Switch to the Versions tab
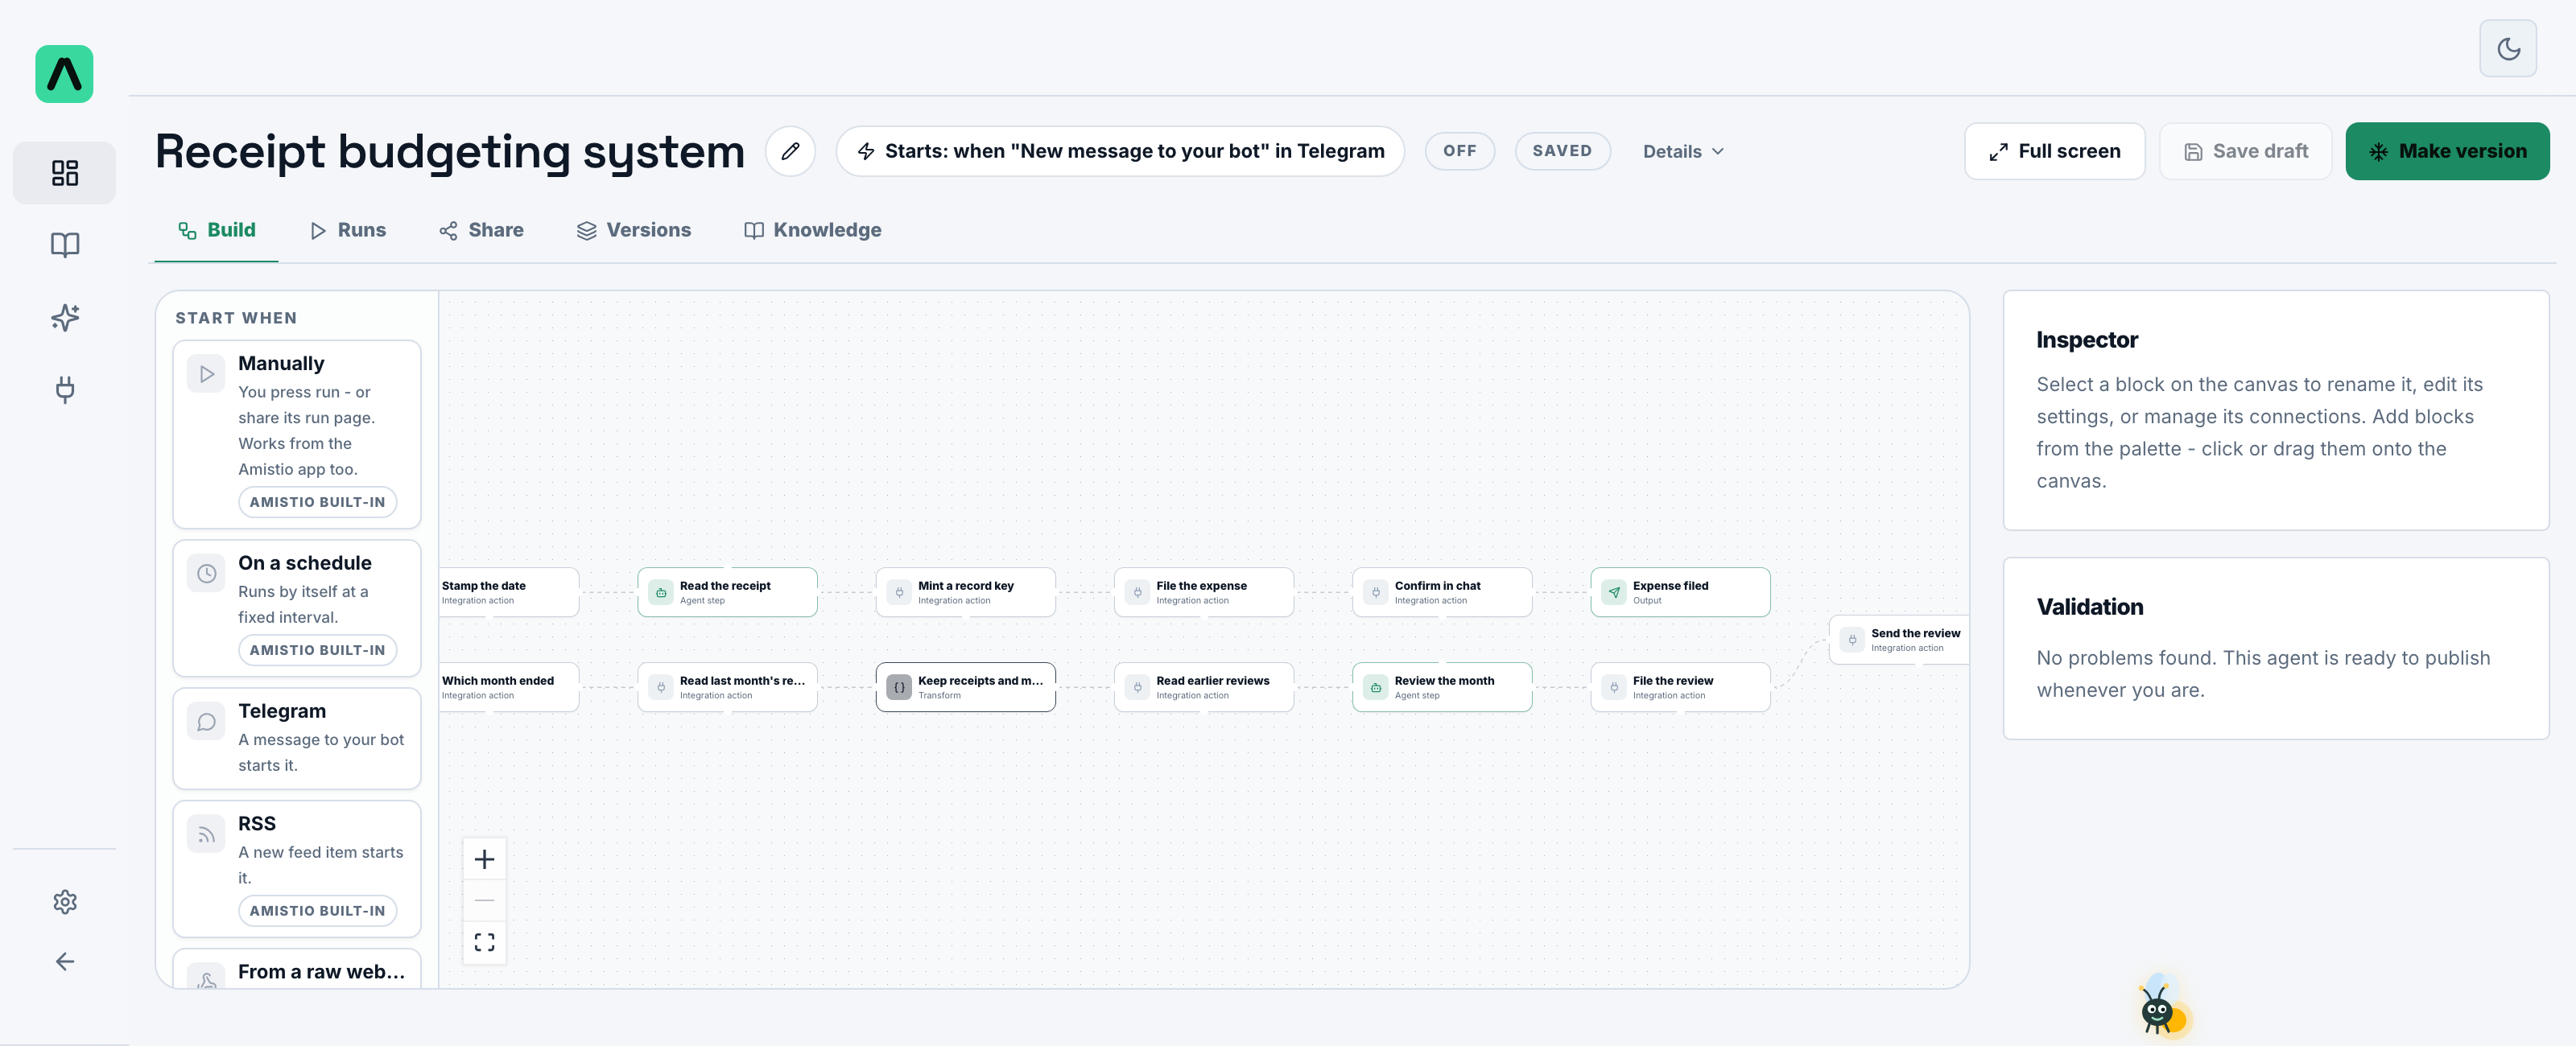Image resolution: width=2576 pixels, height=1046 pixels. click(x=634, y=230)
